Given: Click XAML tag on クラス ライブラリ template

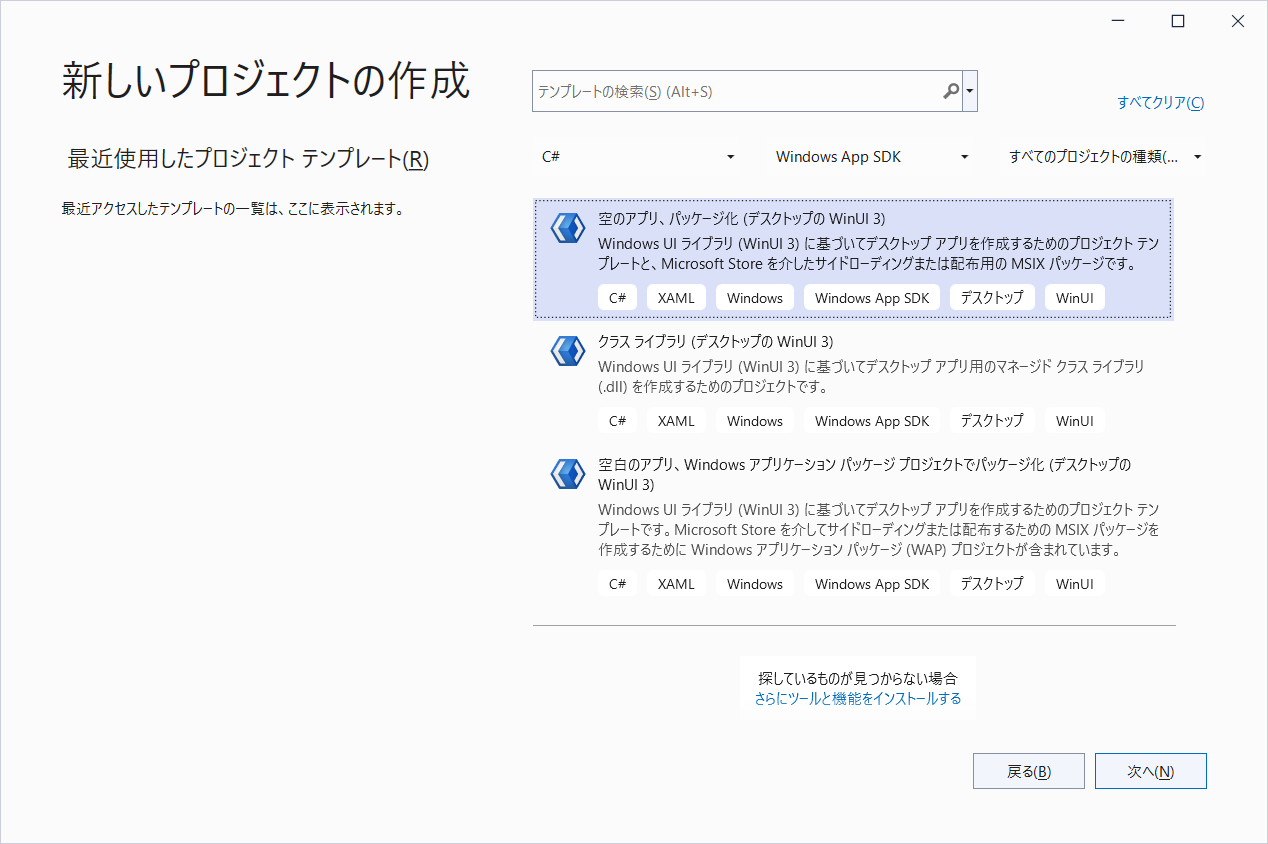Looking at the screenshot, I should point(676,421).
